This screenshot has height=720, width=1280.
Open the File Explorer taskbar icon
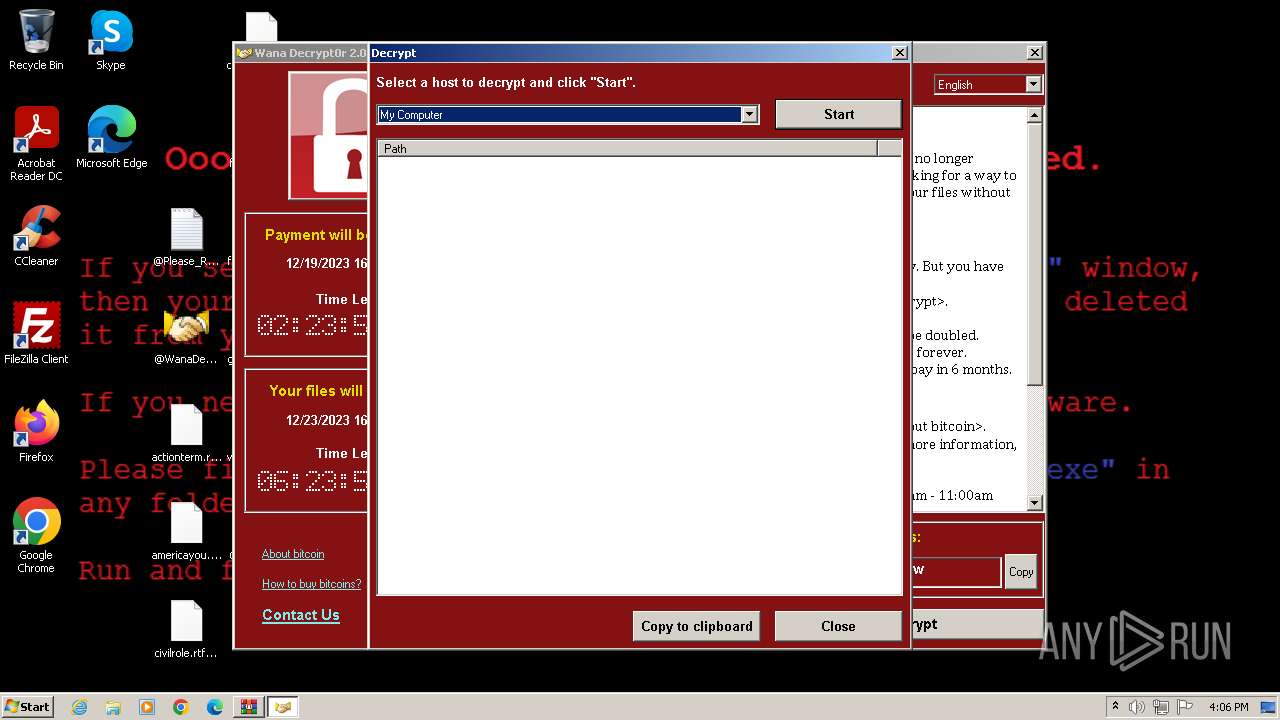(113, 707)
